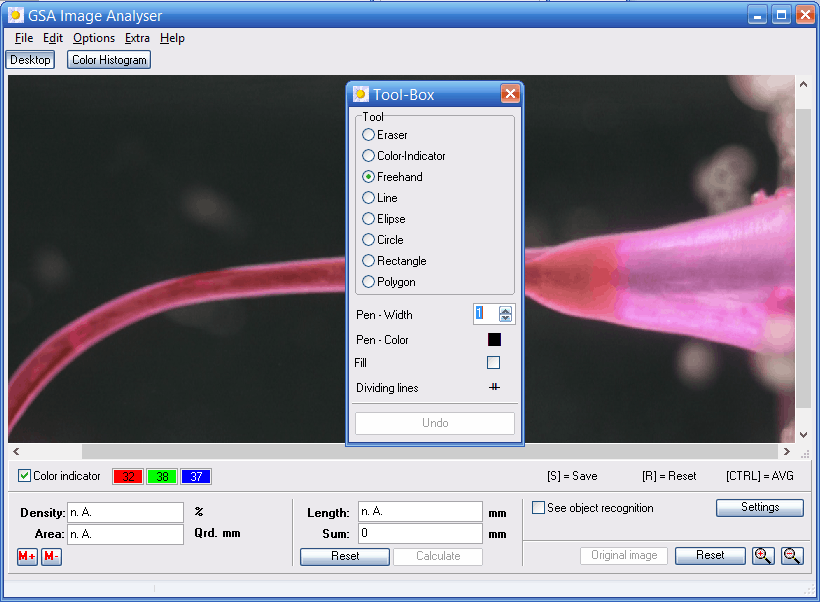This screenshot has height=602, width=820.
Task: Click the Settings button
Action: [760, 507]
